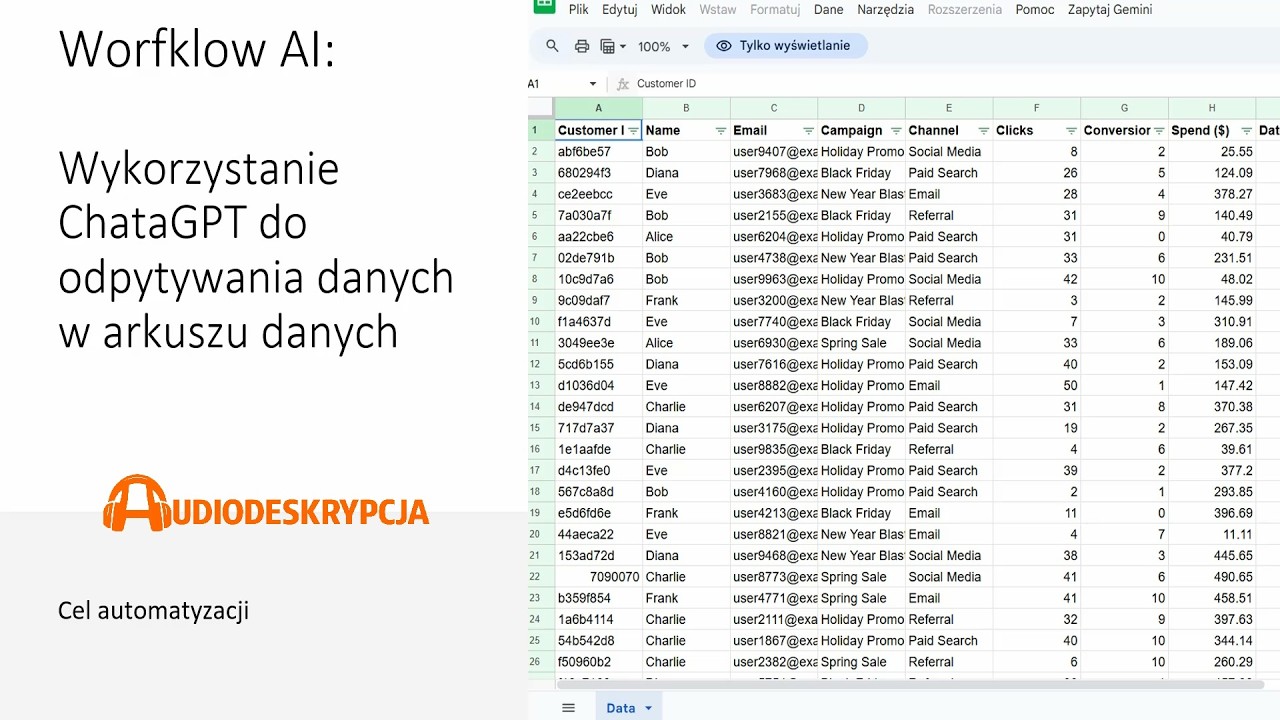The width and height of the screenshot is (1280, 720).
Task: Select column A header
Action: tap(598, 108)
